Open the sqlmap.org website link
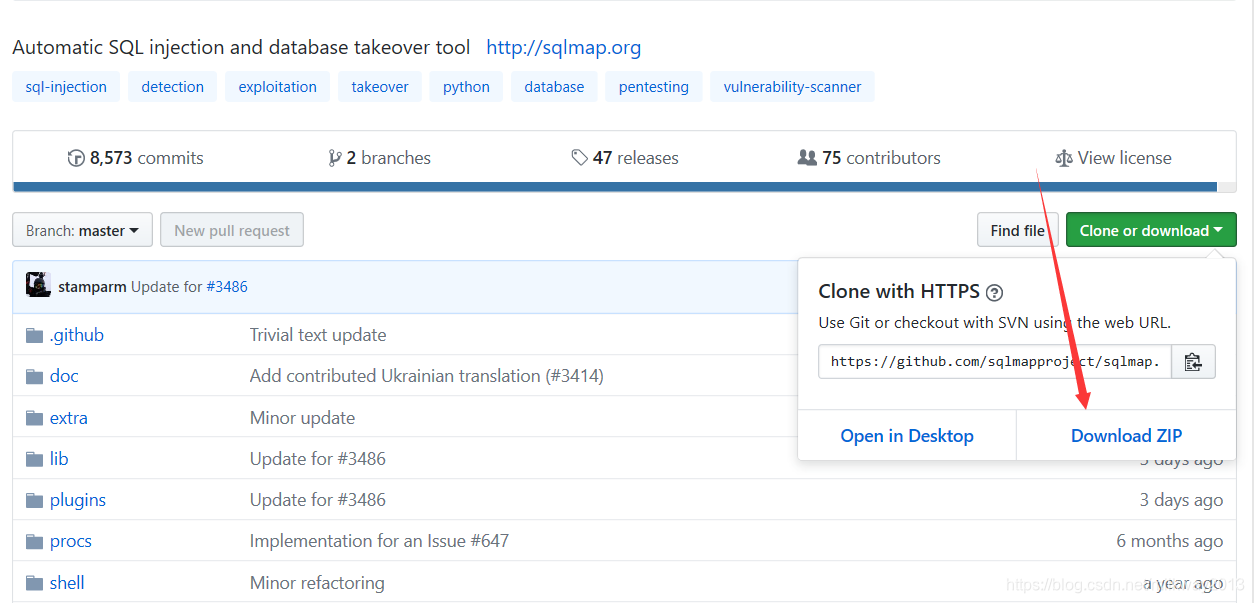The width and height of the screenshot is (1254, 603). click(563, 47)
